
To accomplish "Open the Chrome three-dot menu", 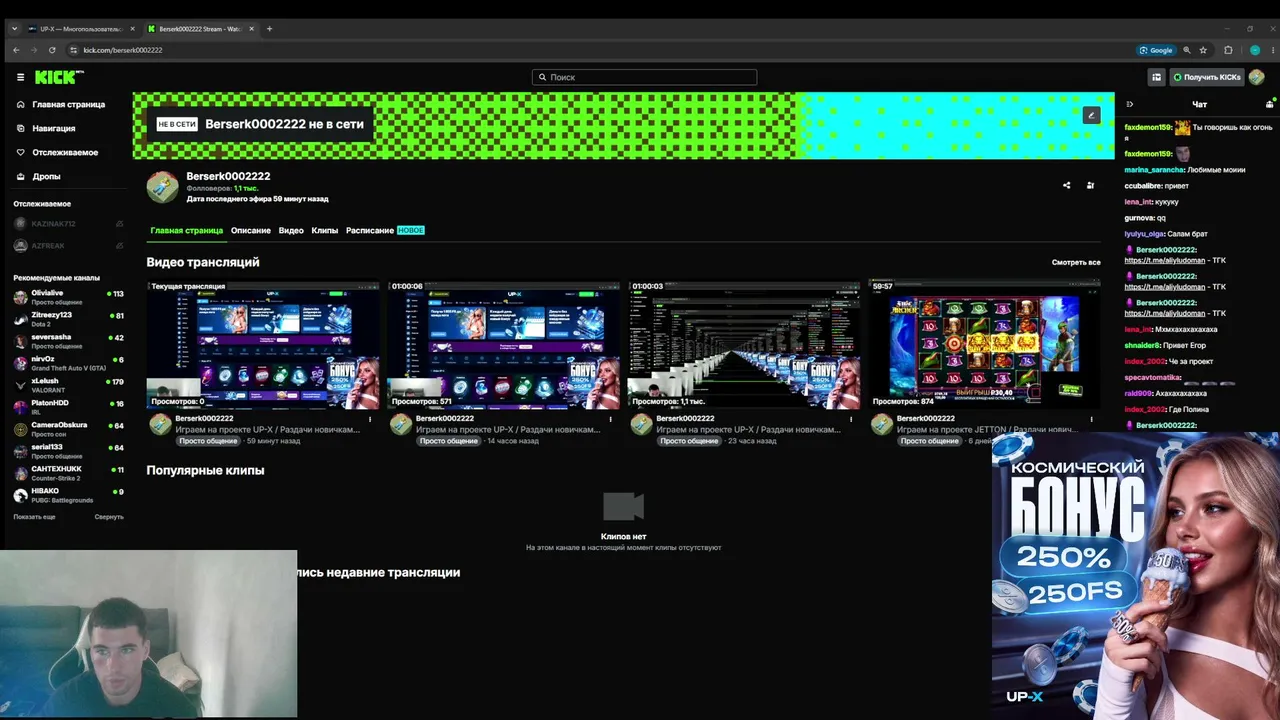I will [1271, 50].
